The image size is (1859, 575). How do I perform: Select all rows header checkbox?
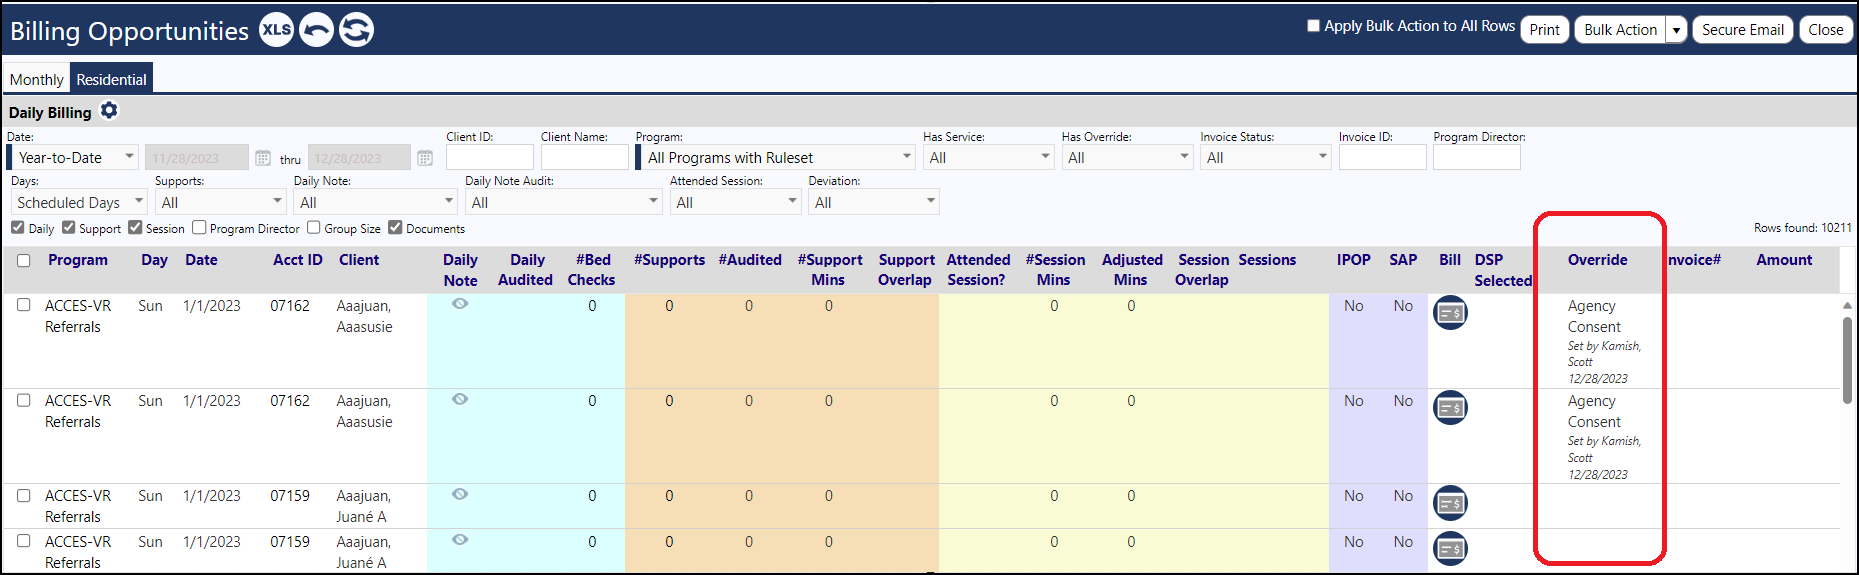24,260
